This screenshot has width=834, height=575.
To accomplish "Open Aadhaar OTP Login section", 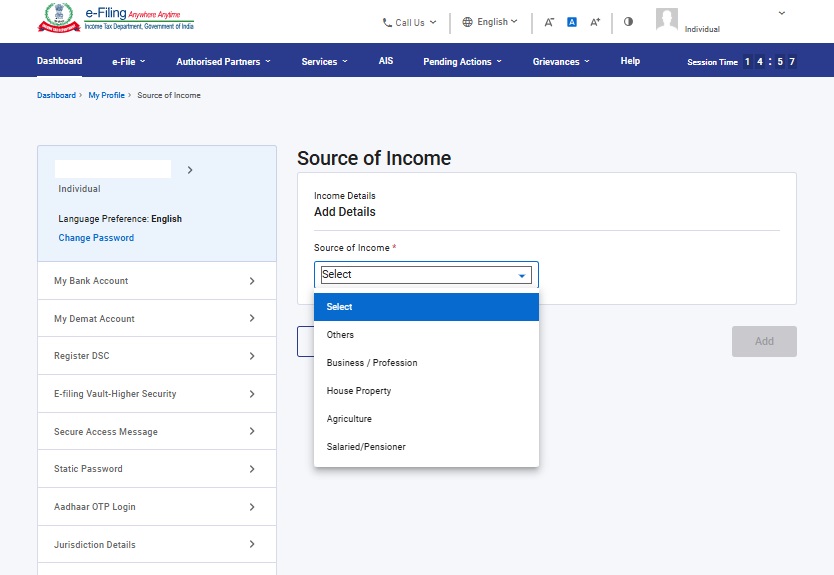I will click(157, 507).
